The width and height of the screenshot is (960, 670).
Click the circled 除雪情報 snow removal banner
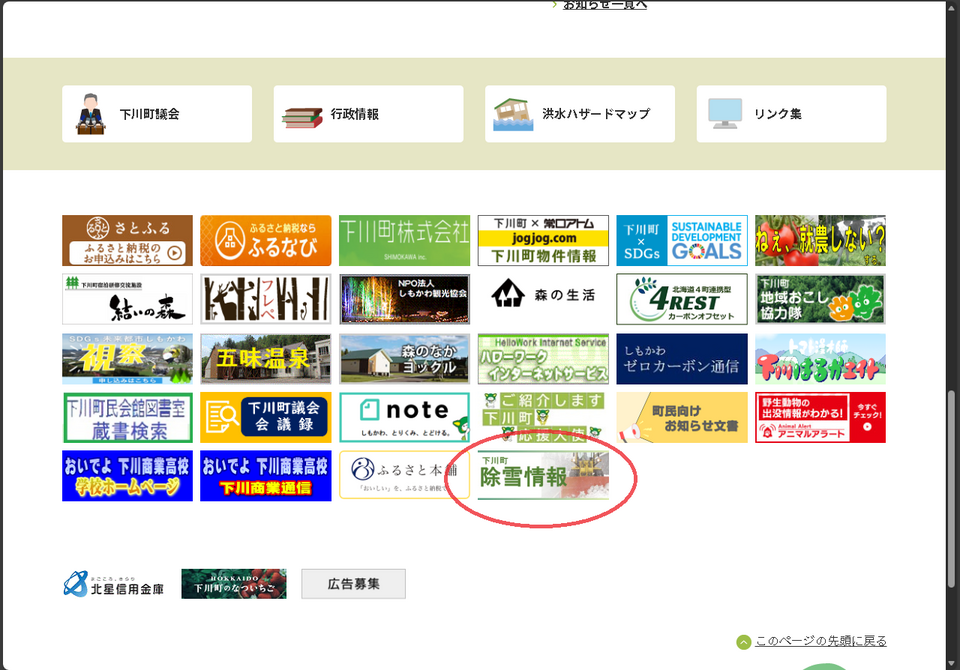pyautogui.click(x=542, y=476)
